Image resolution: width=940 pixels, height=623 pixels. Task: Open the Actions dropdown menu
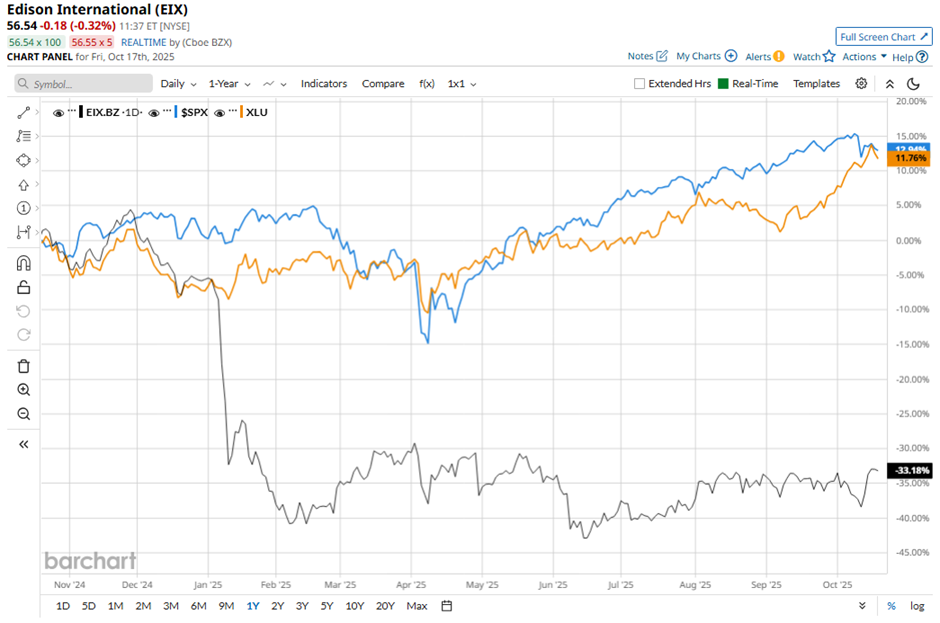click(864, 56)
